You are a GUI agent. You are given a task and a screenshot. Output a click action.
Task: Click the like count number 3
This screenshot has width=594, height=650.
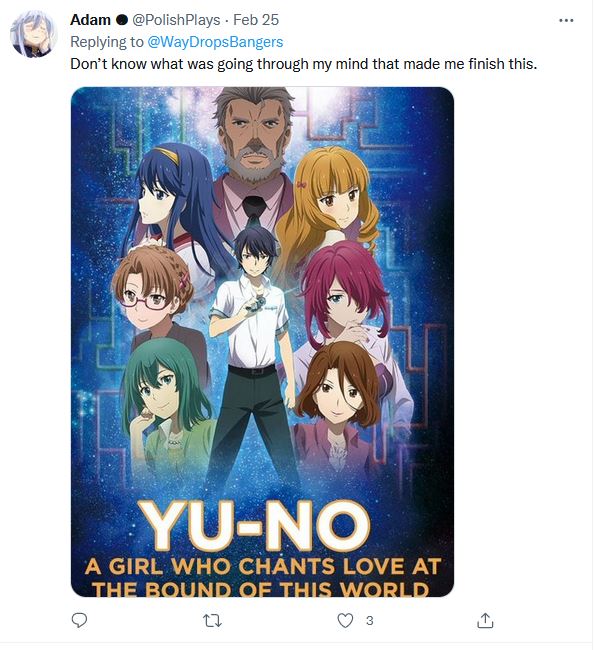pos(369,621)
